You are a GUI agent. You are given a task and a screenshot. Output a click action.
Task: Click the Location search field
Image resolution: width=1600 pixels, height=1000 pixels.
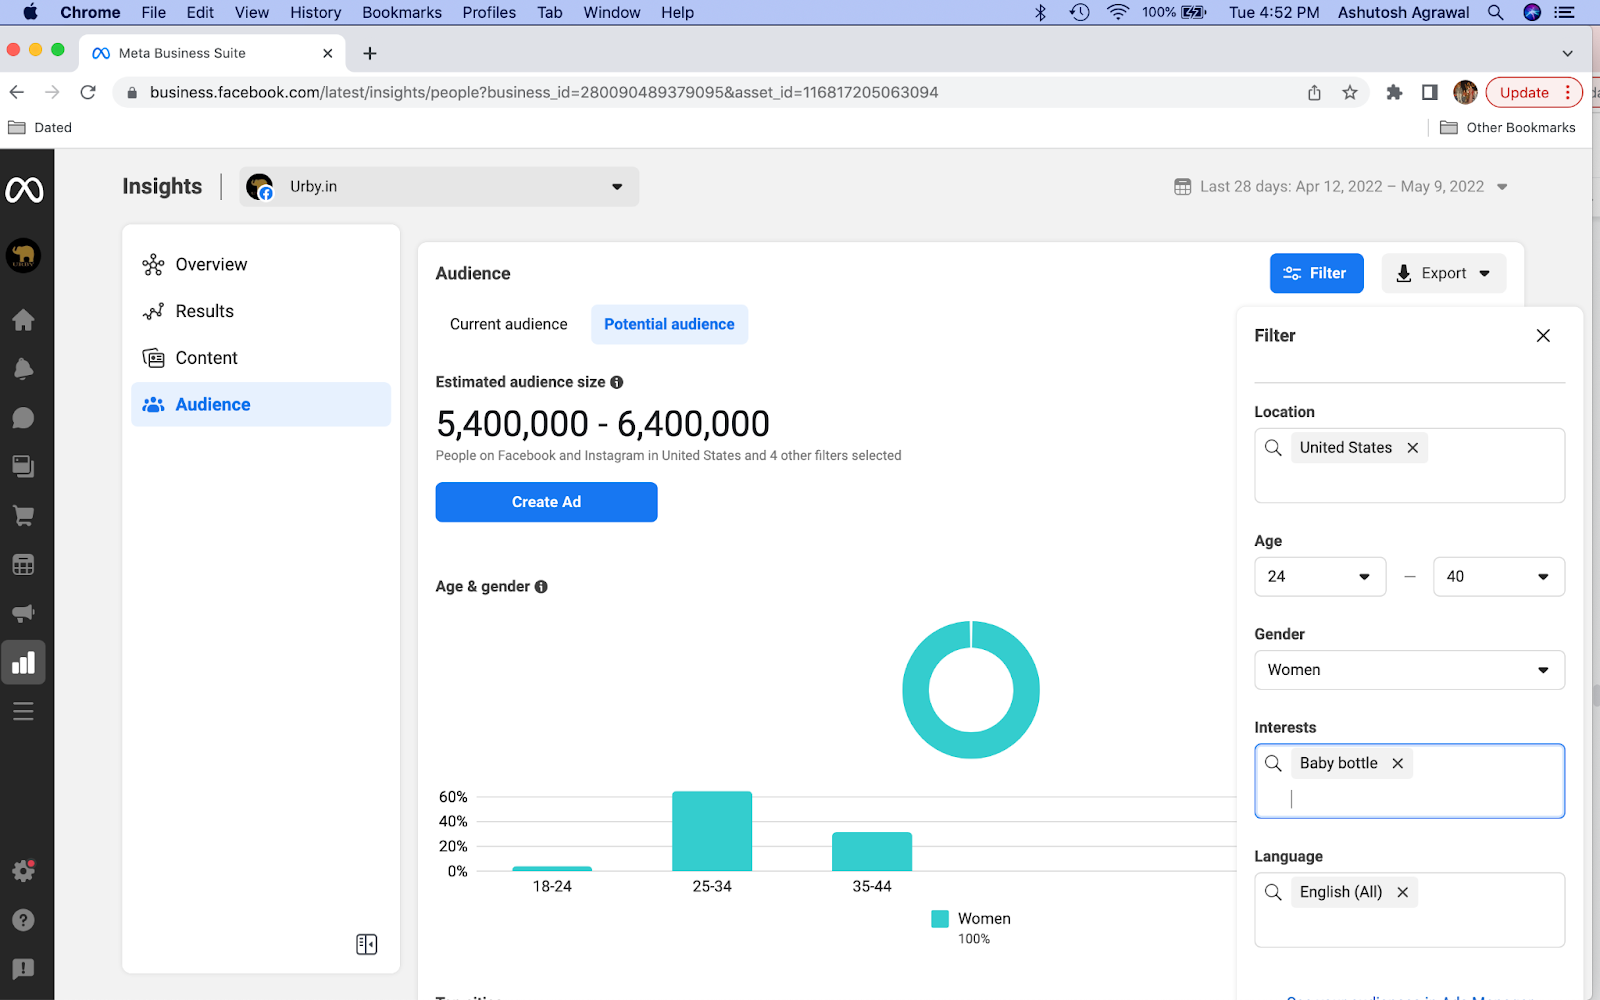click(x=1410, y=466)
